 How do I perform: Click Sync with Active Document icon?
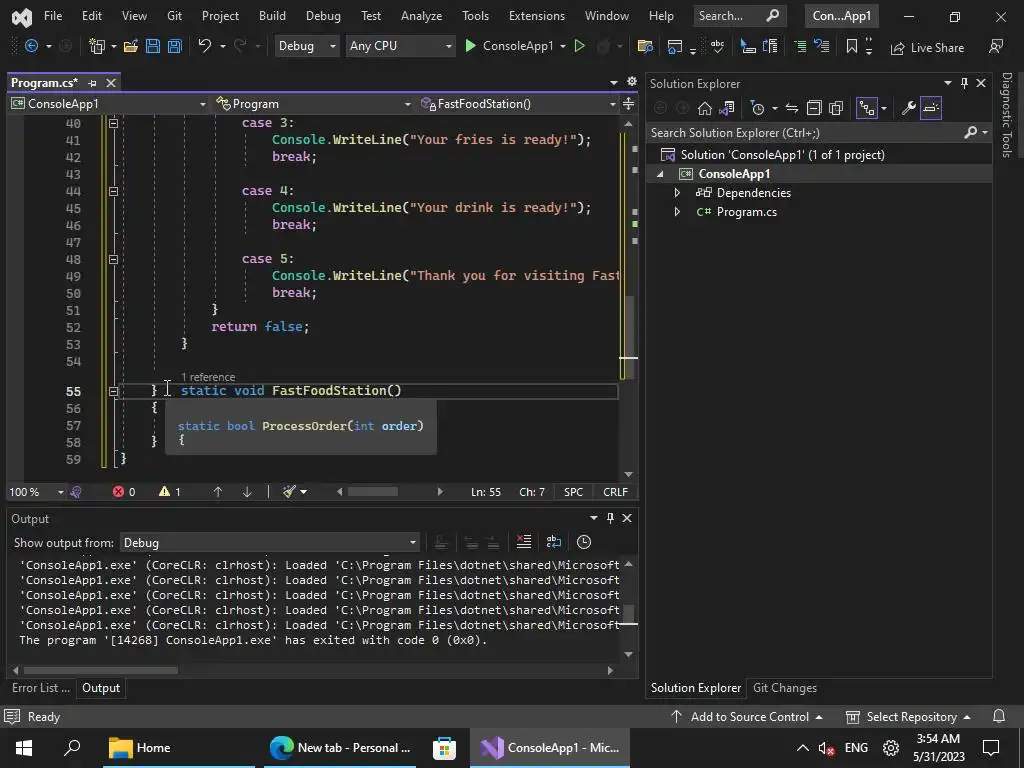click(791, 108)
